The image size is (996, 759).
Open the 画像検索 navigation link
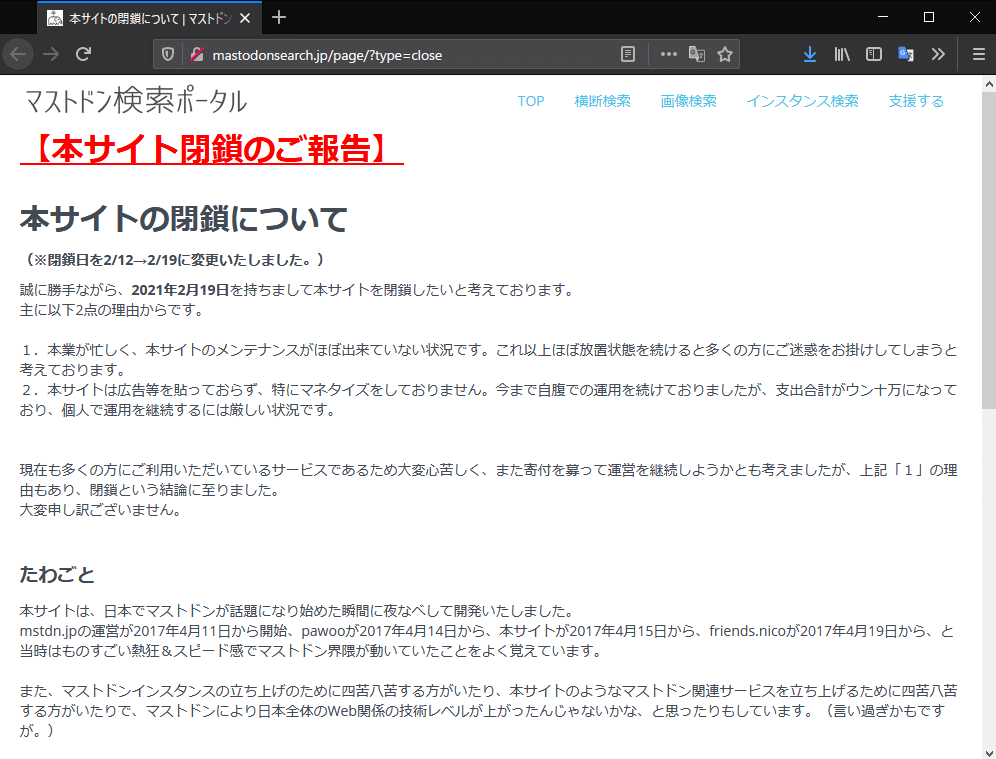click(688, 101)
